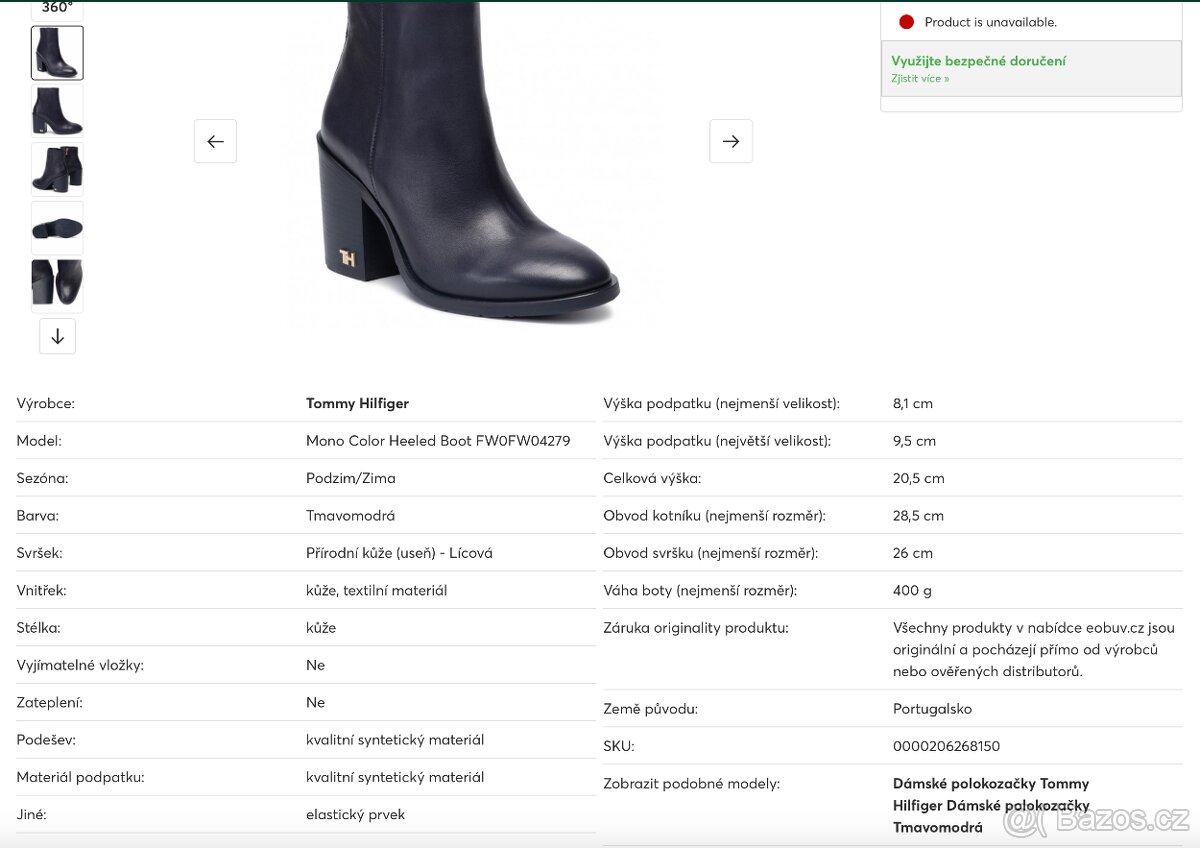1200x848 pixels.
Task: Go to the previous product image
Action: pos(215,141)
